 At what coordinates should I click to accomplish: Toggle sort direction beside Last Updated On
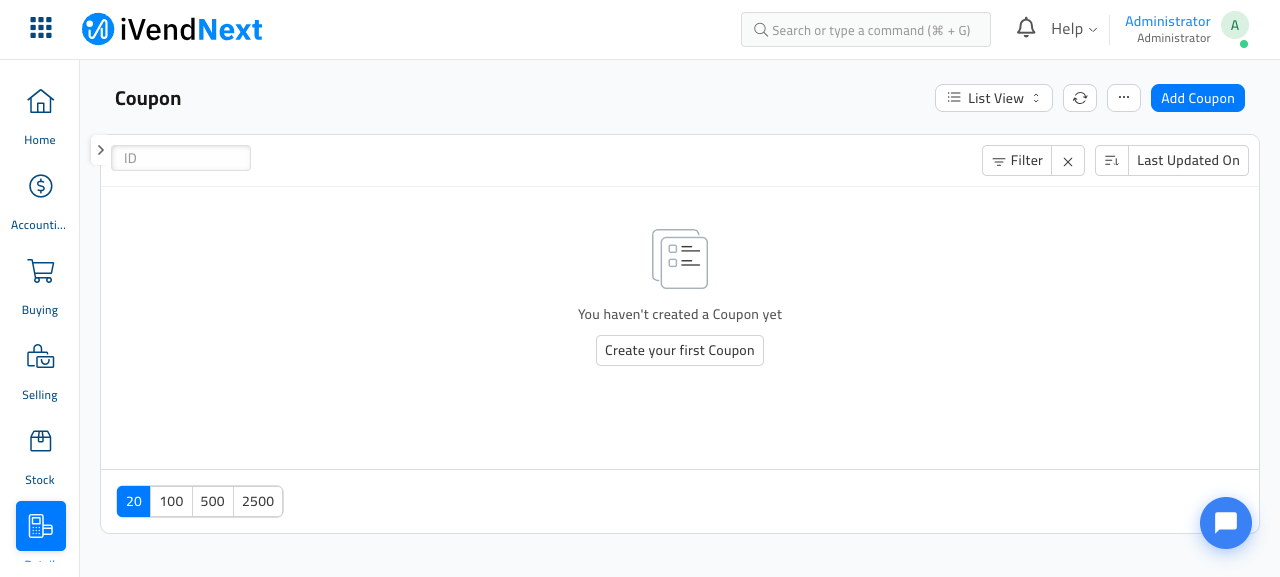1112,161
